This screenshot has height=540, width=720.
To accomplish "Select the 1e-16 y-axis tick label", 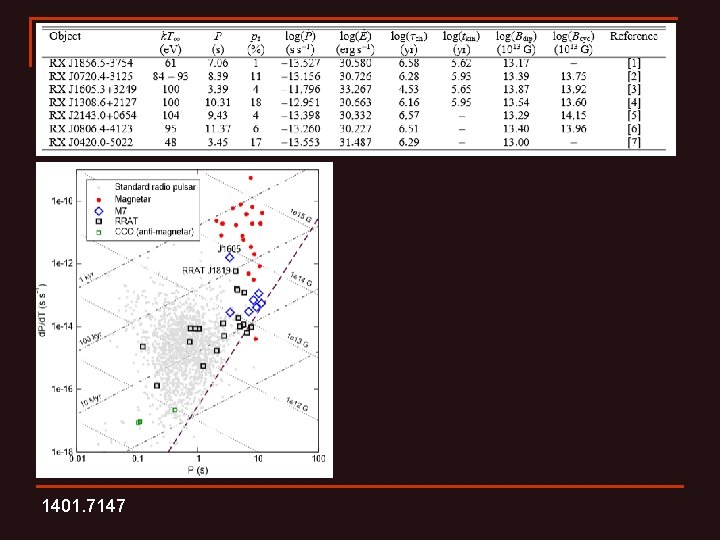I will [62, 389].
